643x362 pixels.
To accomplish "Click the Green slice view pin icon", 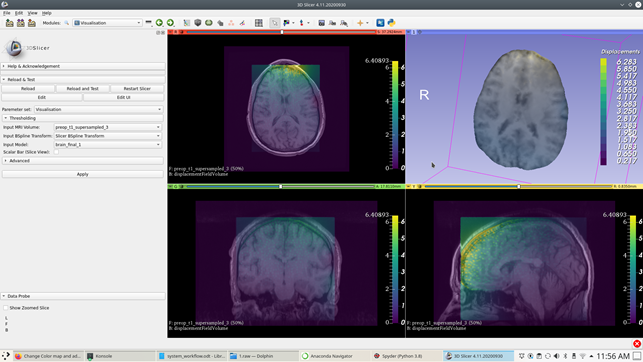I will coord(170,187).
